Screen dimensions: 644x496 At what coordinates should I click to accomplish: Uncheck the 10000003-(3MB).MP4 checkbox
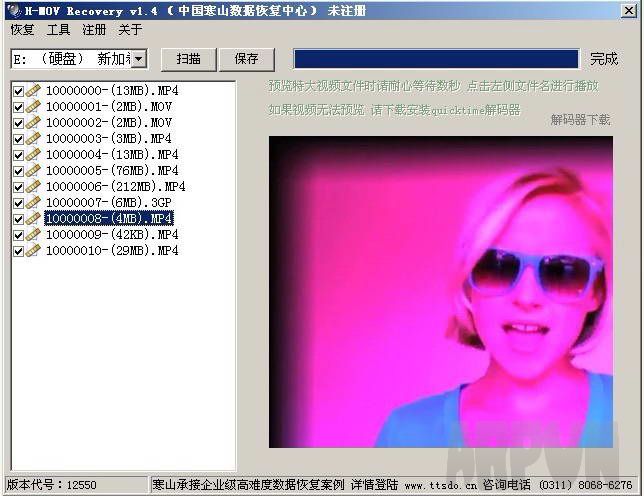click(18, 139)
